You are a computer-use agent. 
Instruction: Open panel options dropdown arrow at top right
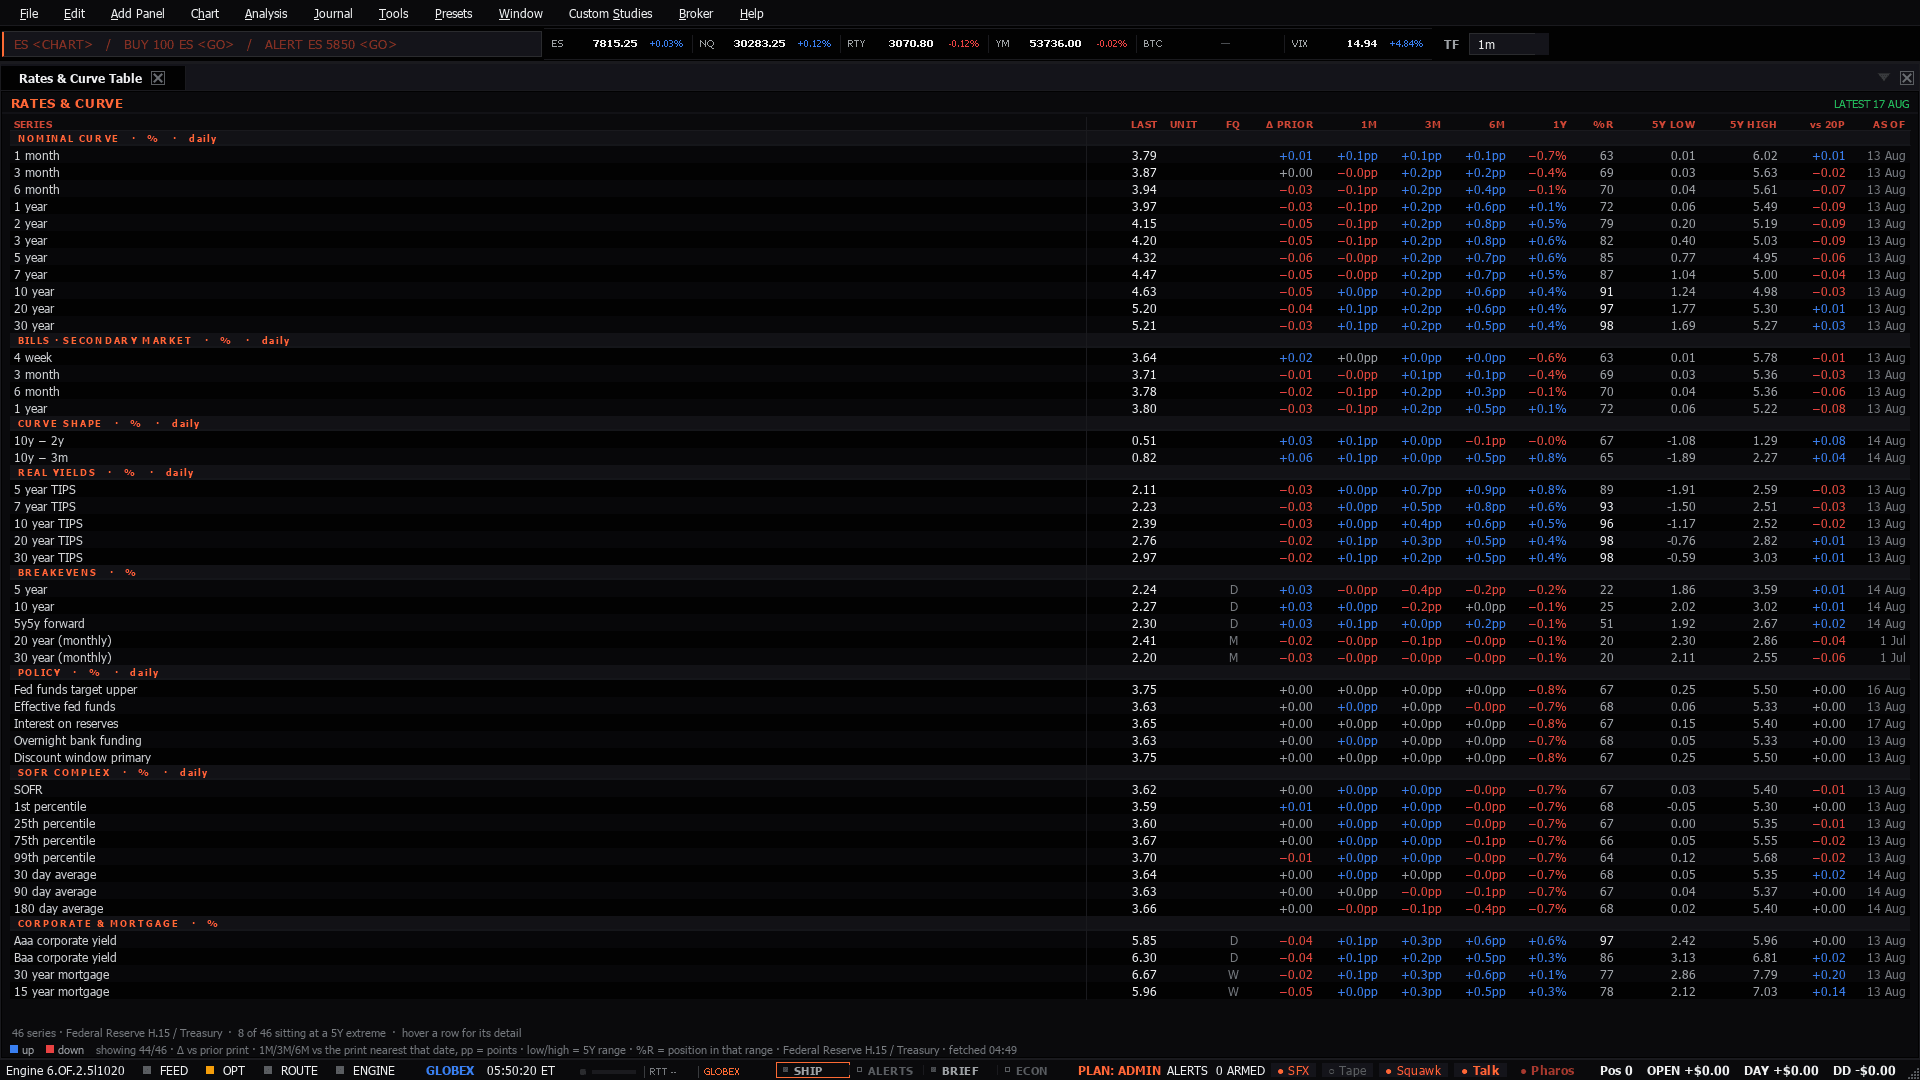[x=1884, y=77]
